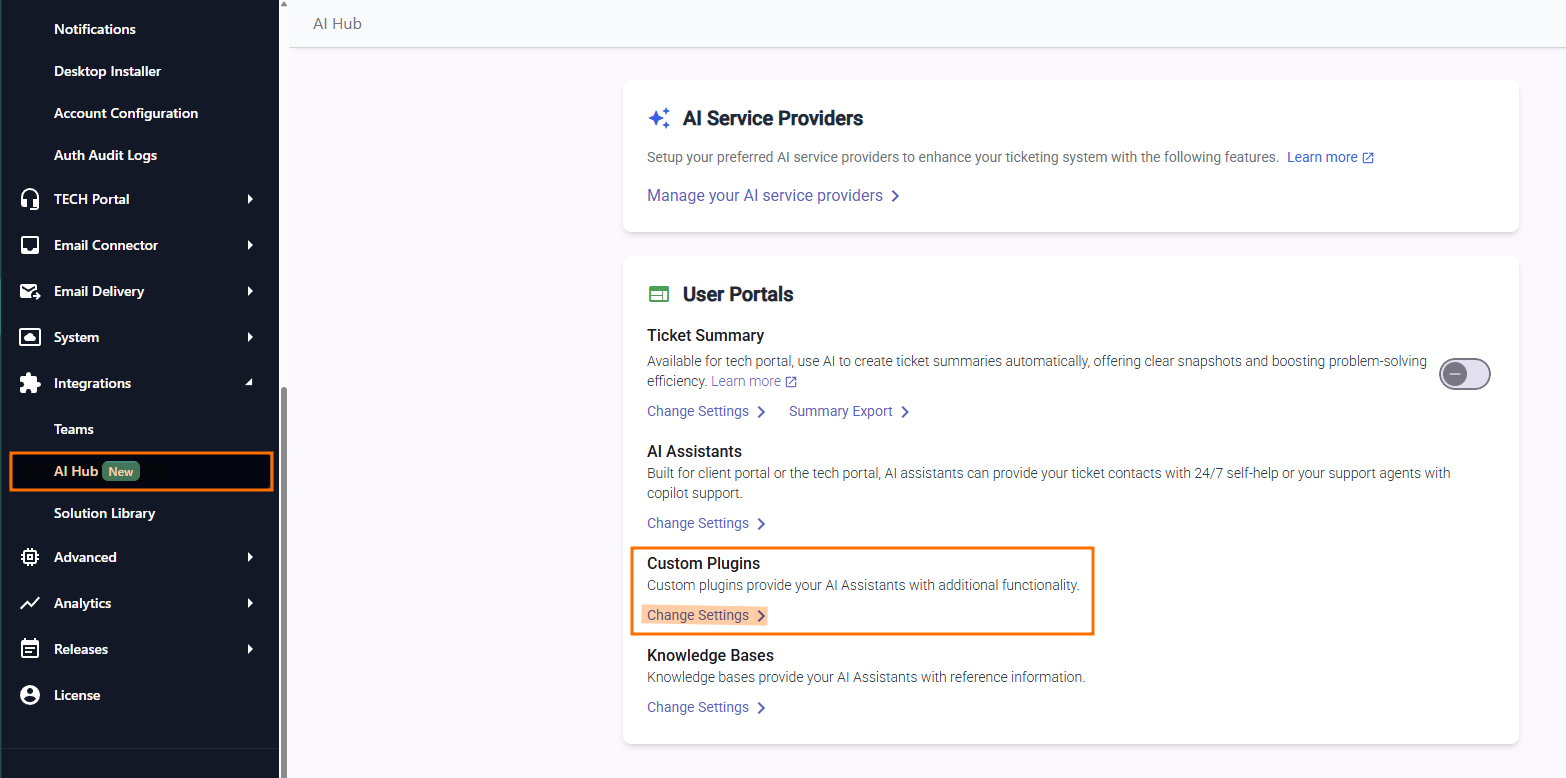The width and height of the screenshot is (1566, 778).
Task: Expand the Analytics submenu arrow
Action: click(250, 603)
